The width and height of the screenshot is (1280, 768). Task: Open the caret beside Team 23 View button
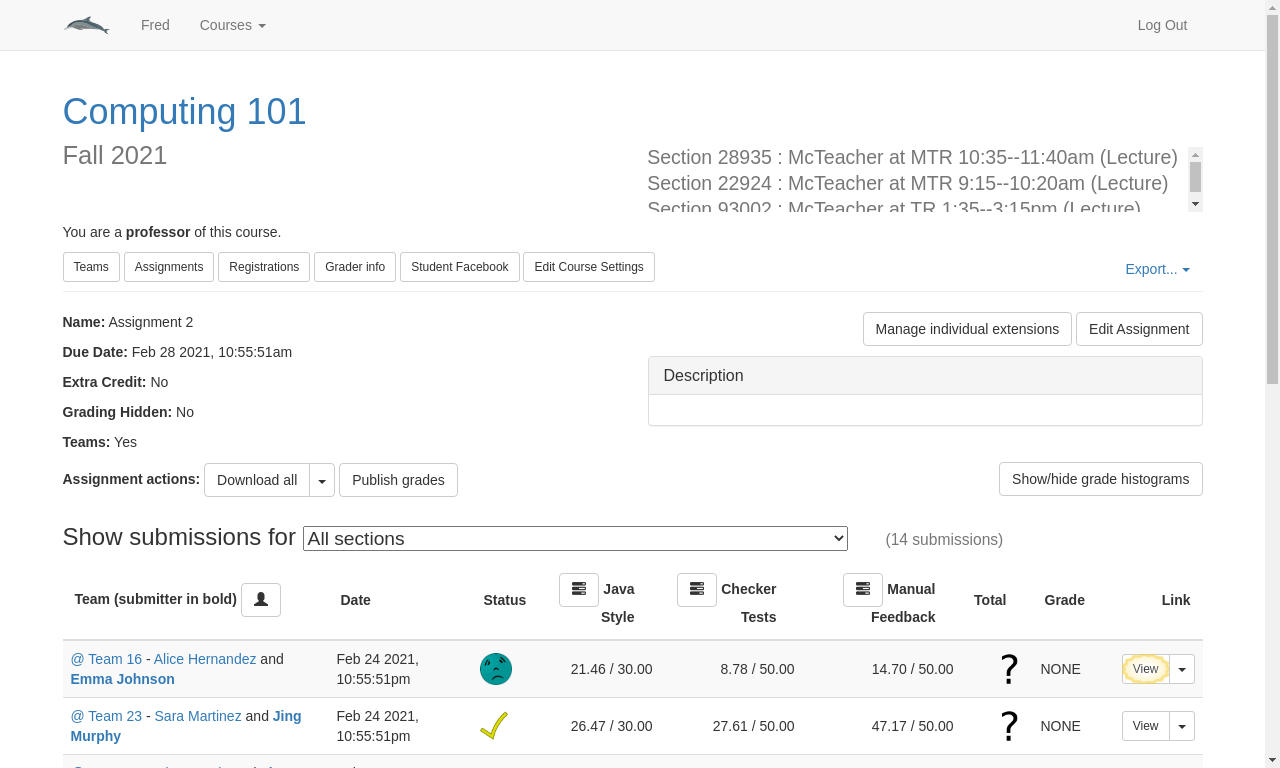point(1182,726)
